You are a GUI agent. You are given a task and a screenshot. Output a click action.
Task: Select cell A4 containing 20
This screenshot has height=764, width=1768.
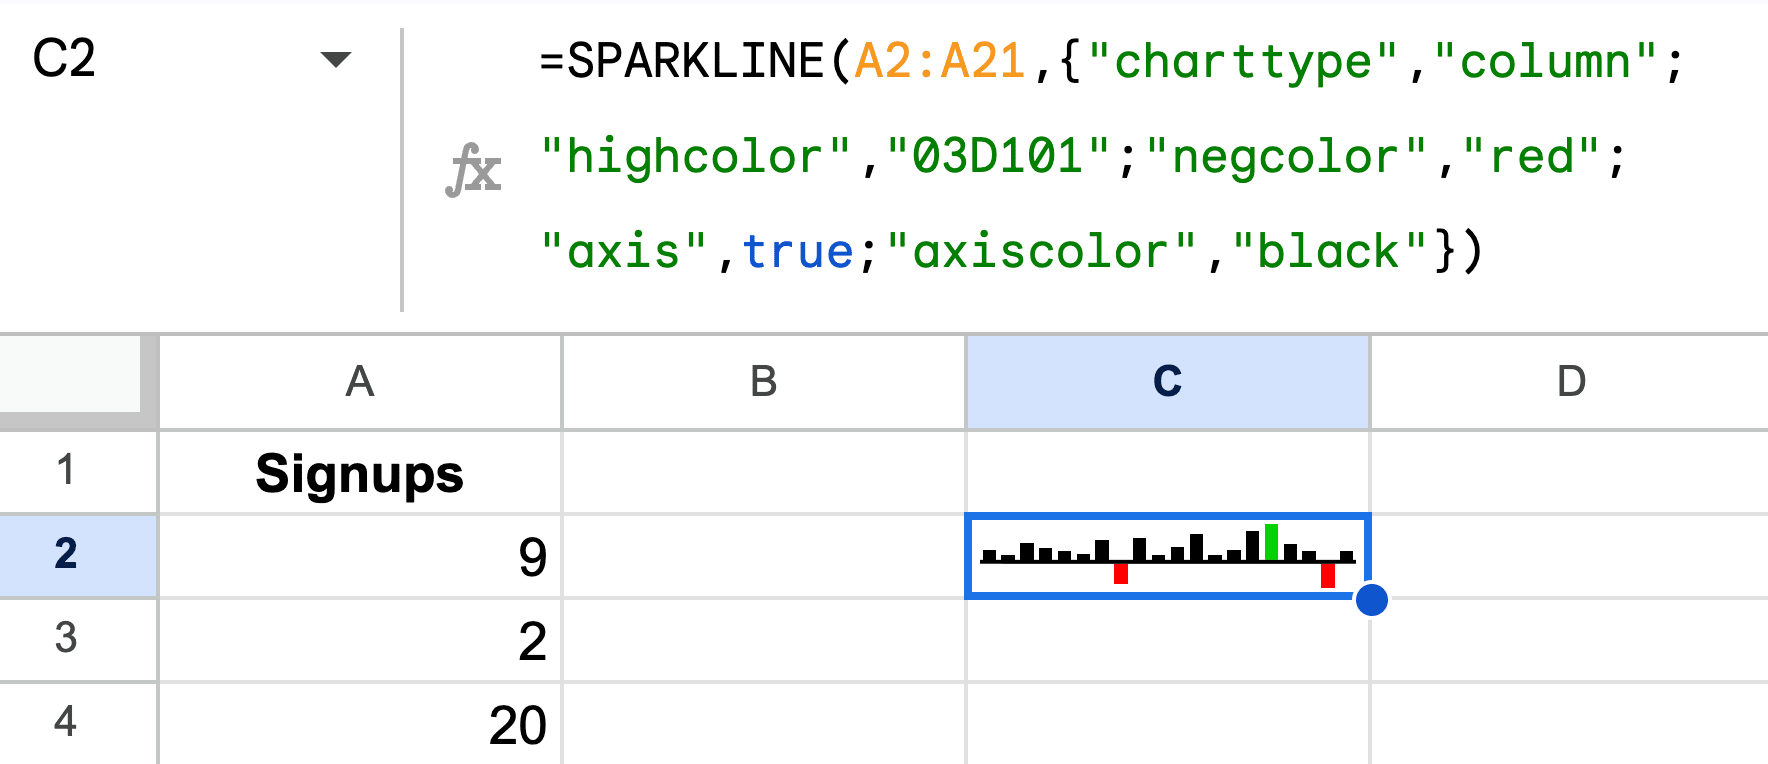tap(360, 724)
